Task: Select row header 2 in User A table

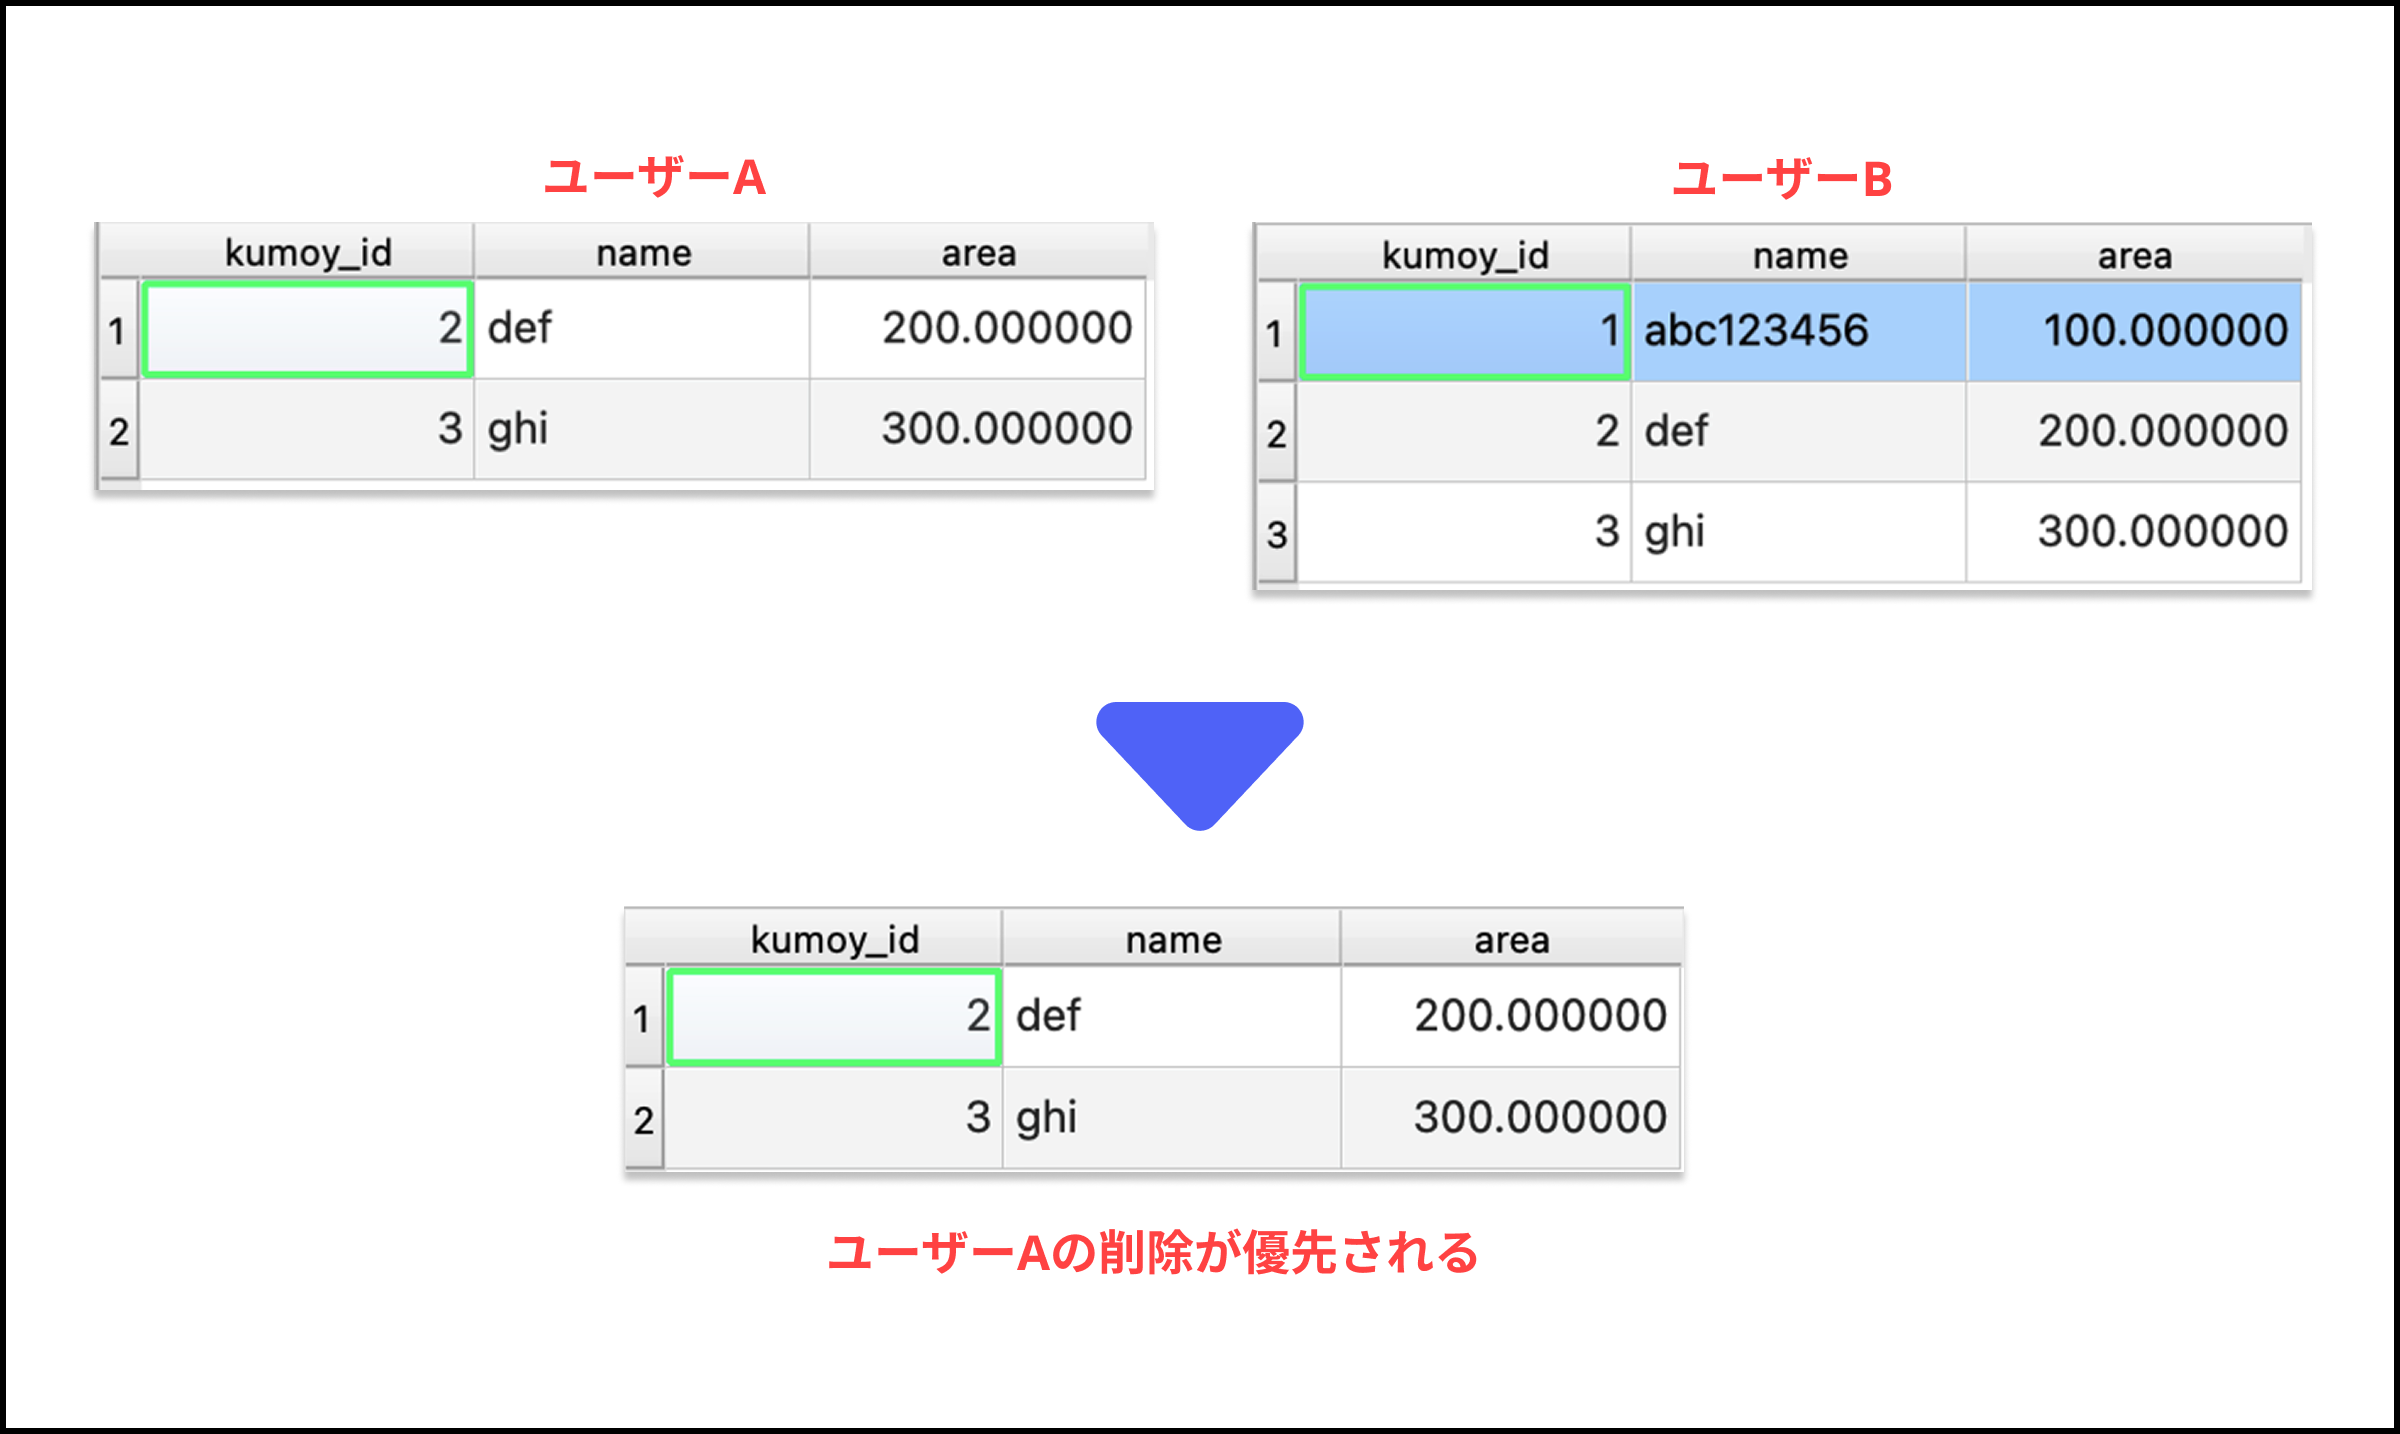Action: tap(118, 431)
